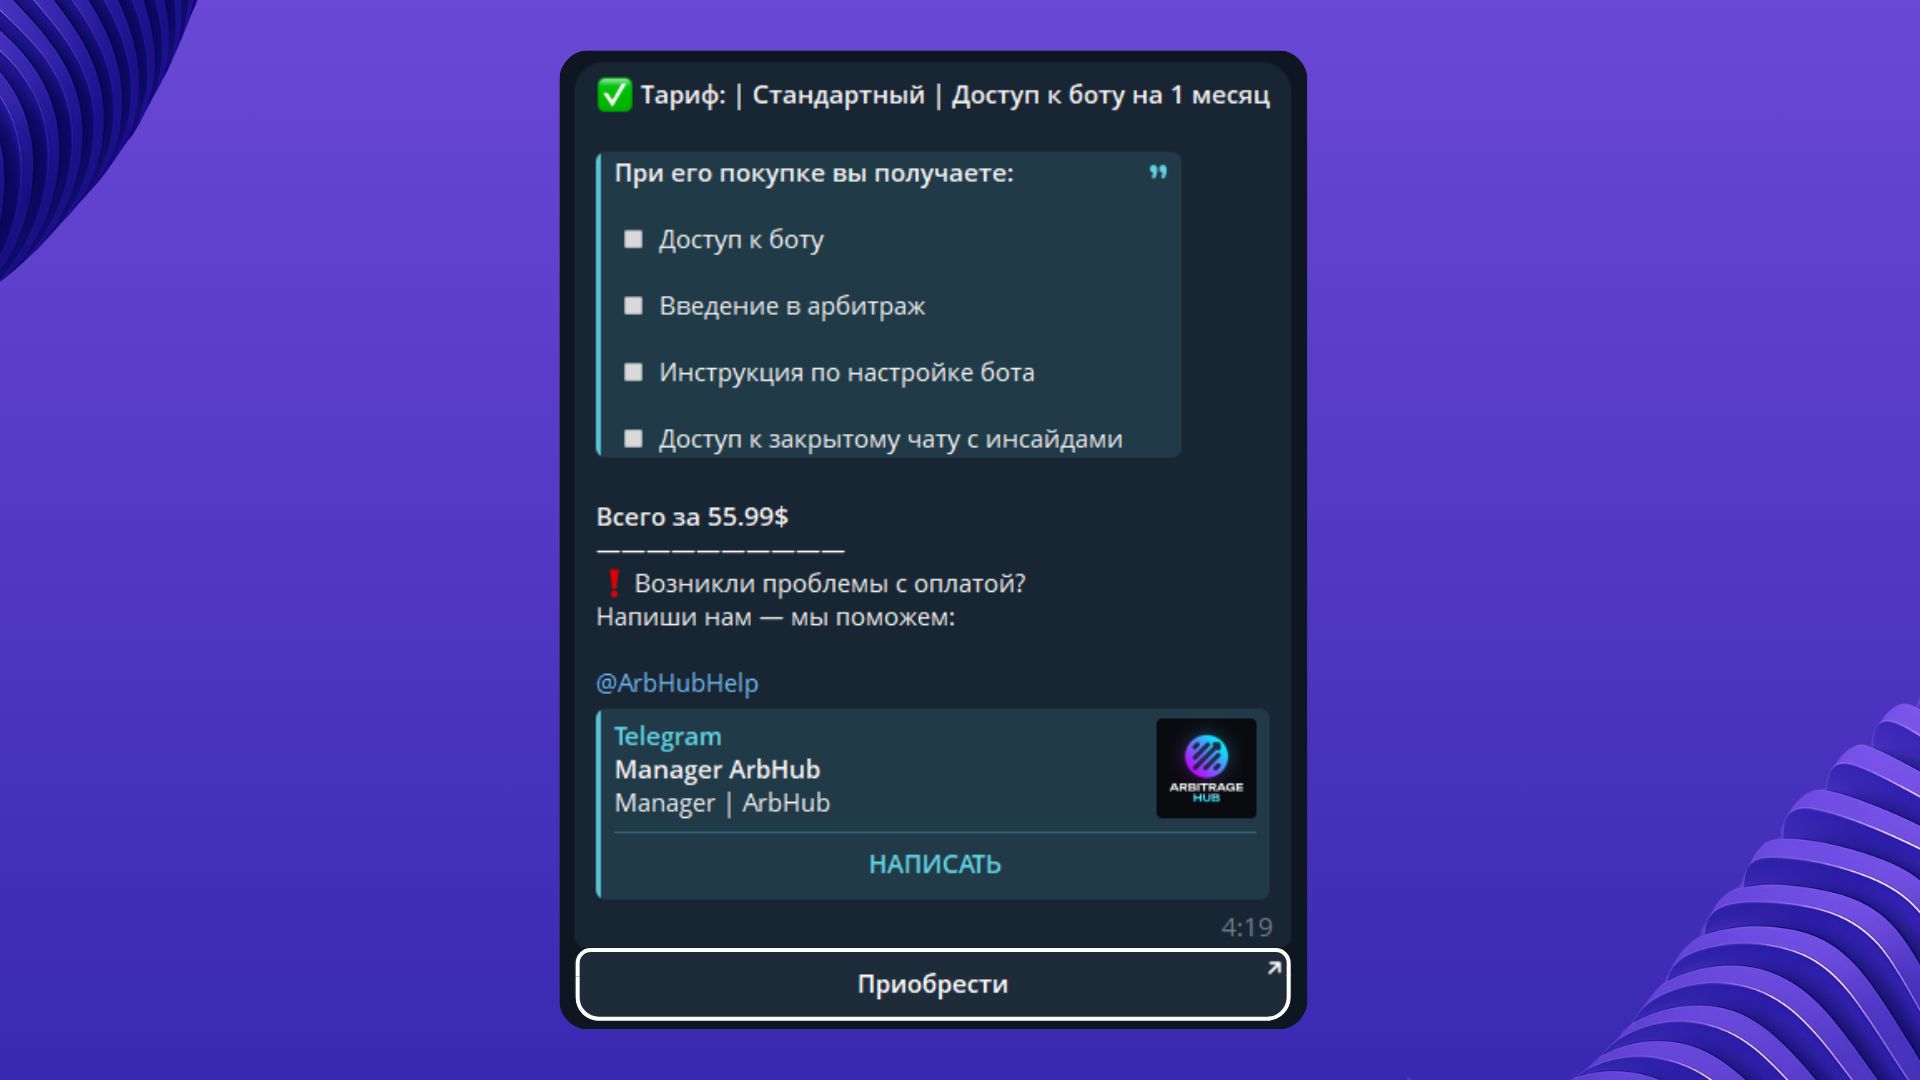Click the green checkmark emoji near Тариф
1920x1080 pixels.
(614, 95)
